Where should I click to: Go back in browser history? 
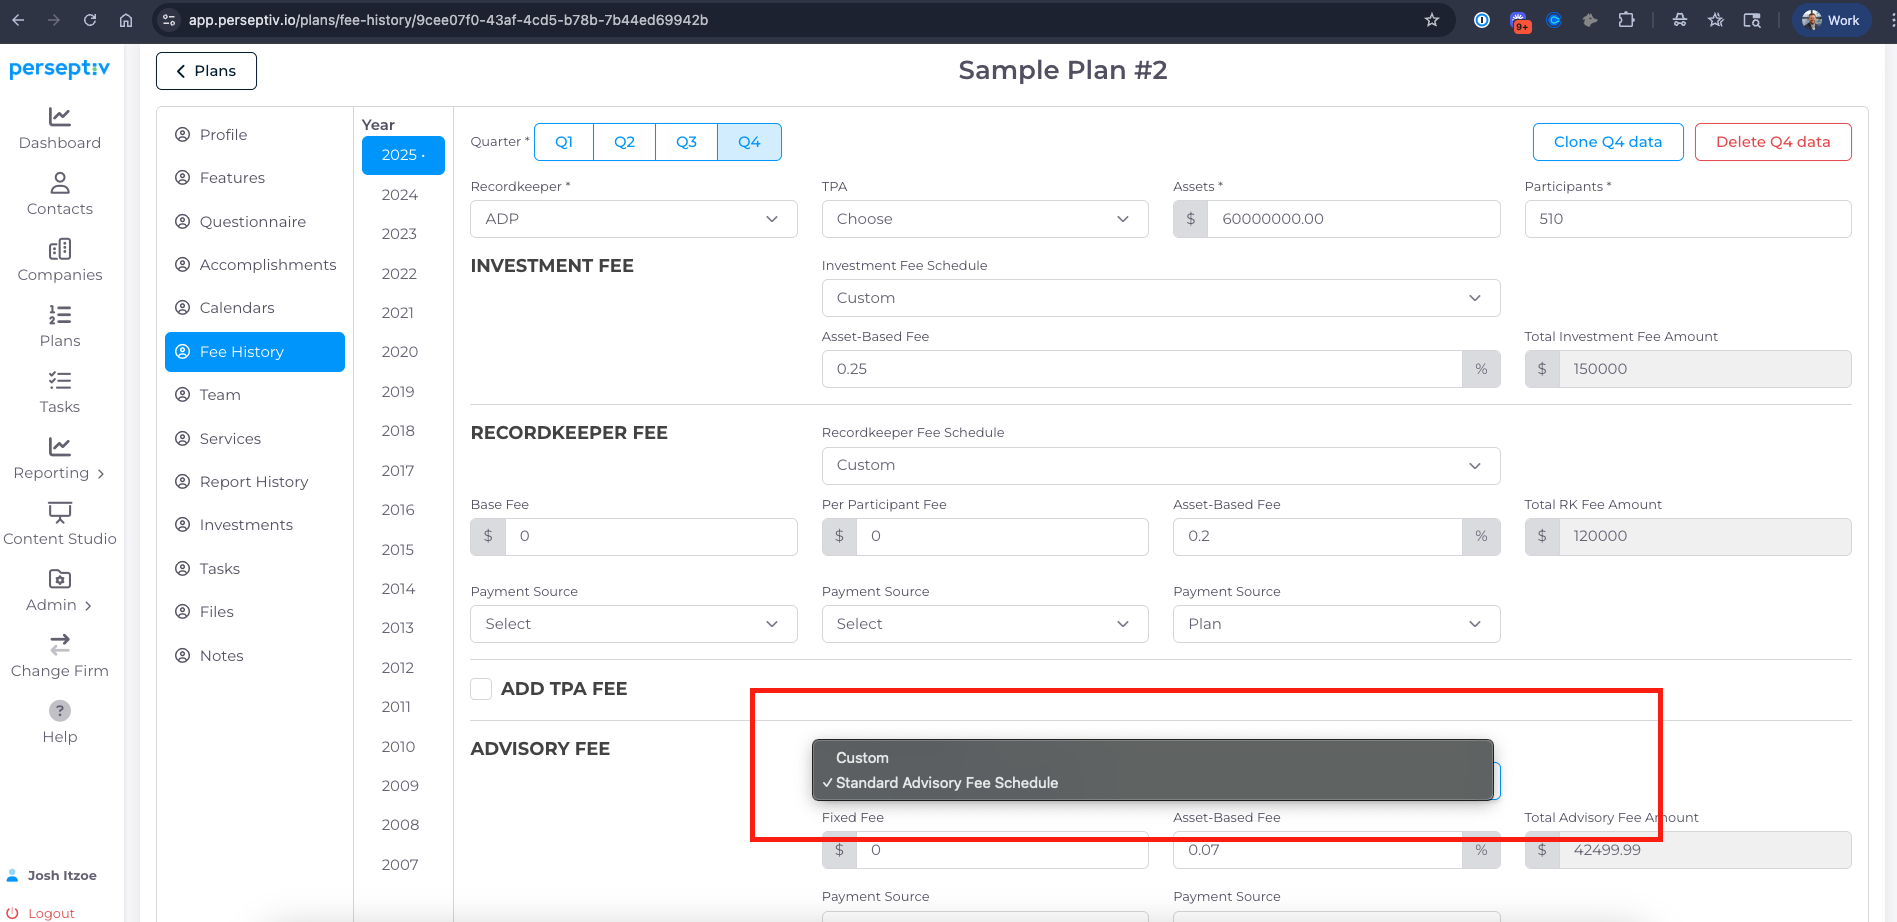18,20
